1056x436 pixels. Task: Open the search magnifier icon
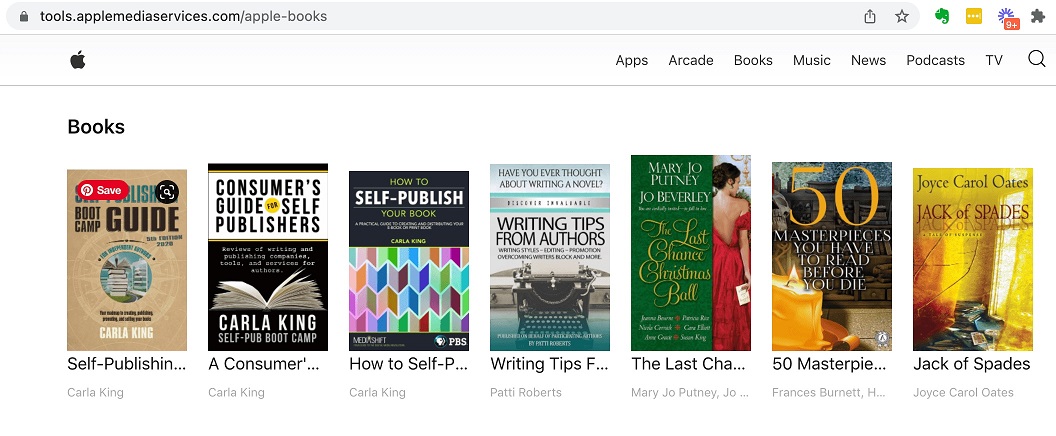1037,60
